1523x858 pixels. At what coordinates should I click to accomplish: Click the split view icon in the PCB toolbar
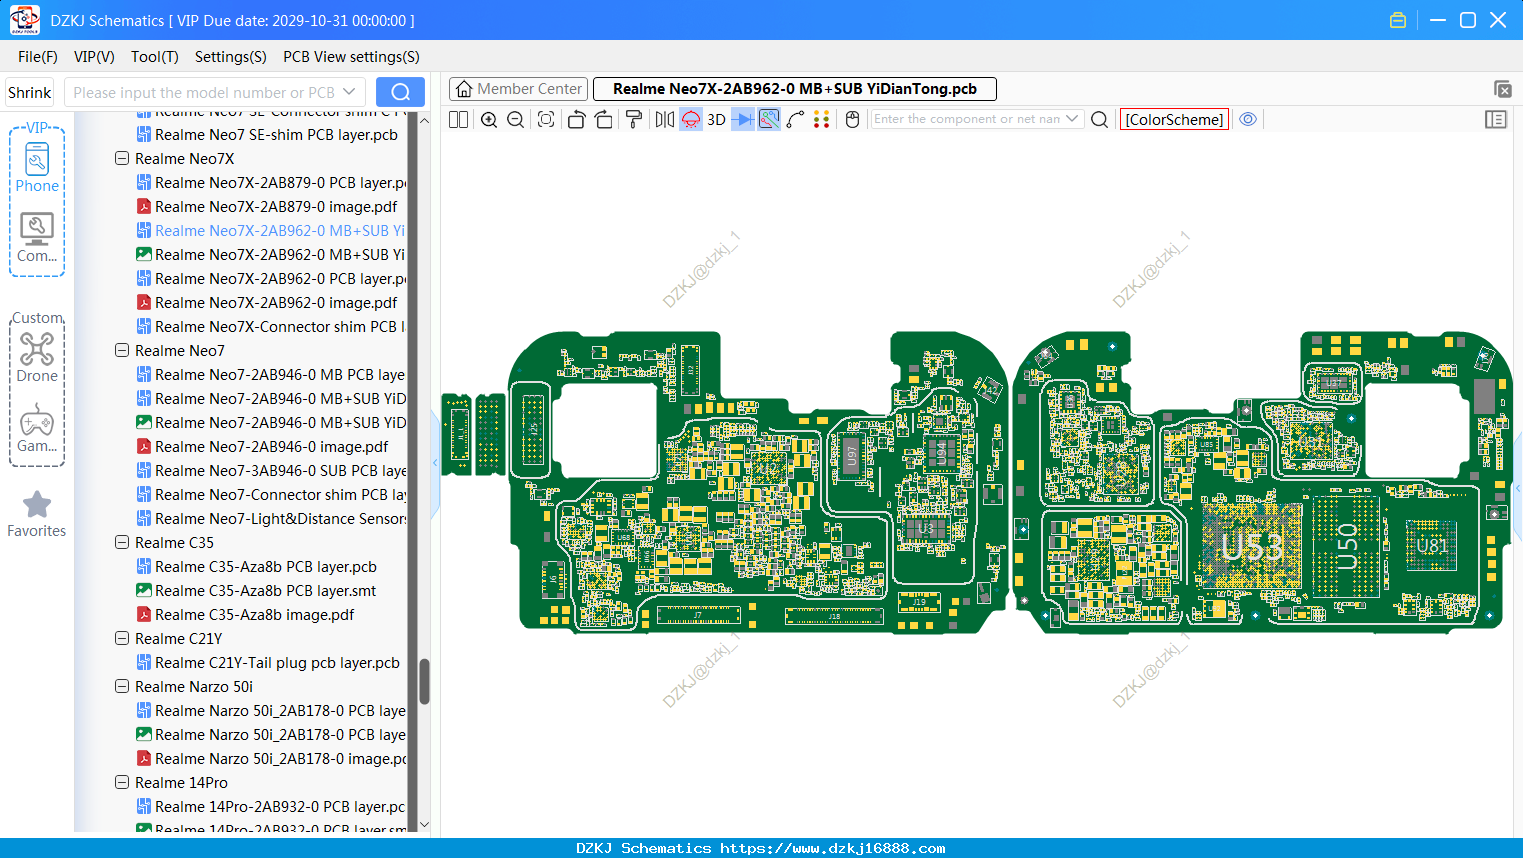[x=458, y=120]
